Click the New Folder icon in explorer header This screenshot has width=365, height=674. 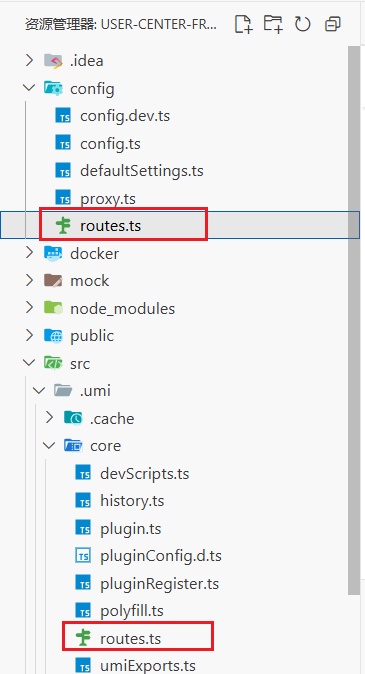pyautogui.click(x=273, y=24)
